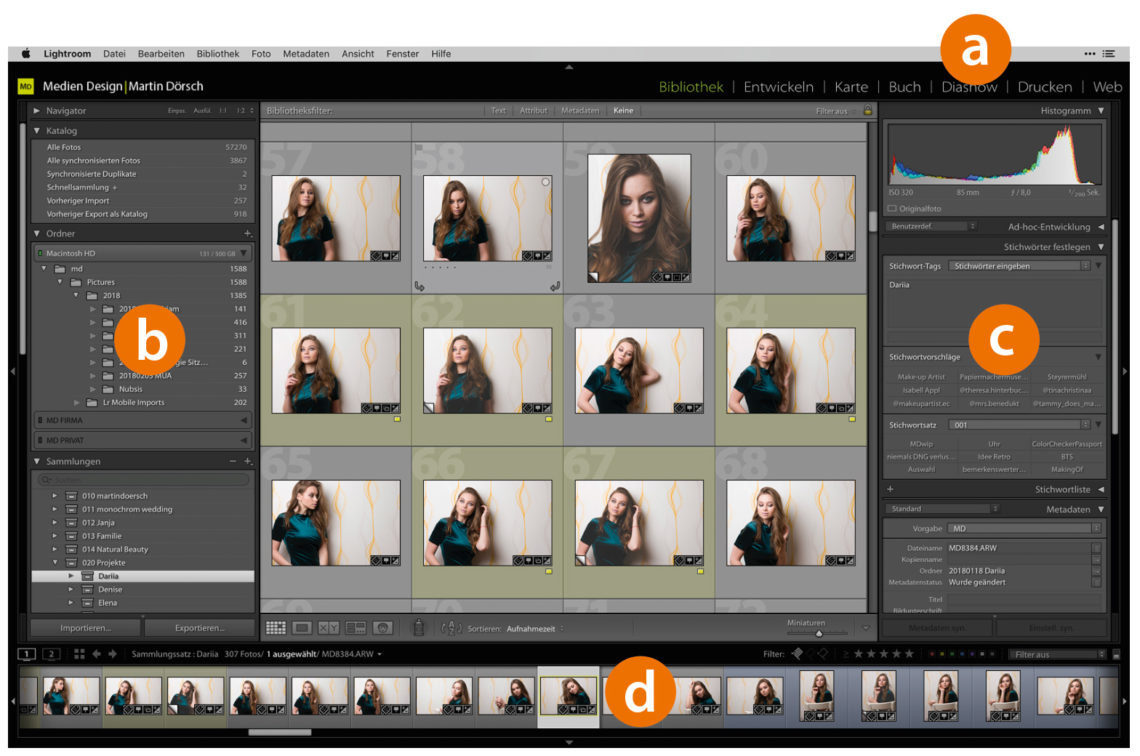This screenshot has width=1140, height=756.
Task: Click the filter lock icon
Action: coord(867,110)
